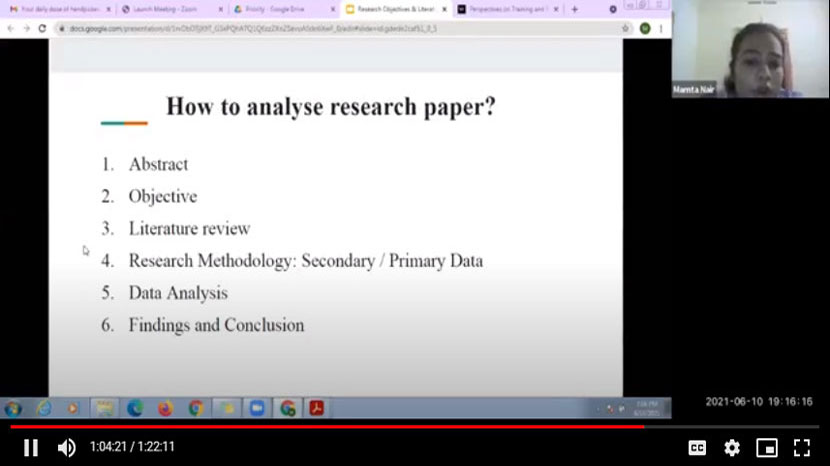The width and height of the screenshot is (830, 466).
Task: Click the 'Abstract' list item
Action: 158,165
